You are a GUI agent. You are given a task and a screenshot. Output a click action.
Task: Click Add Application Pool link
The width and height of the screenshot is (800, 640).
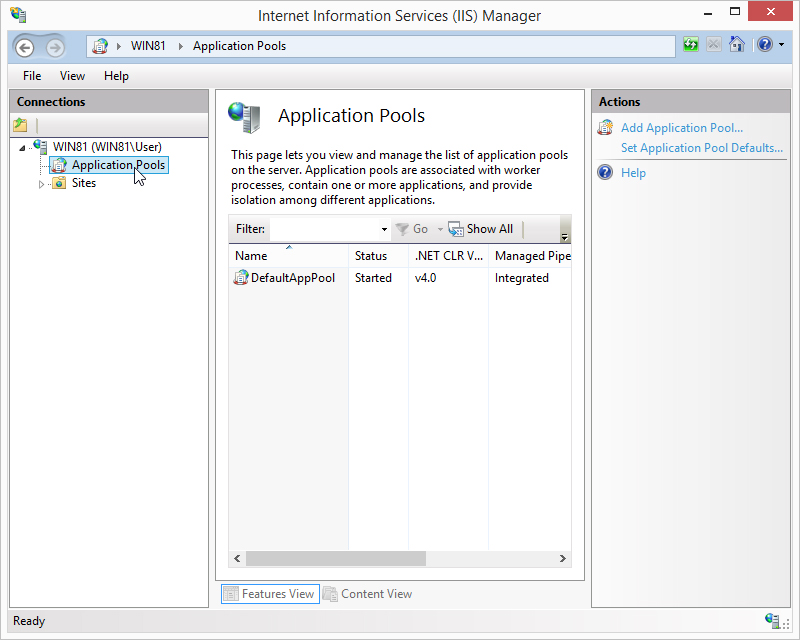[682, 128]
